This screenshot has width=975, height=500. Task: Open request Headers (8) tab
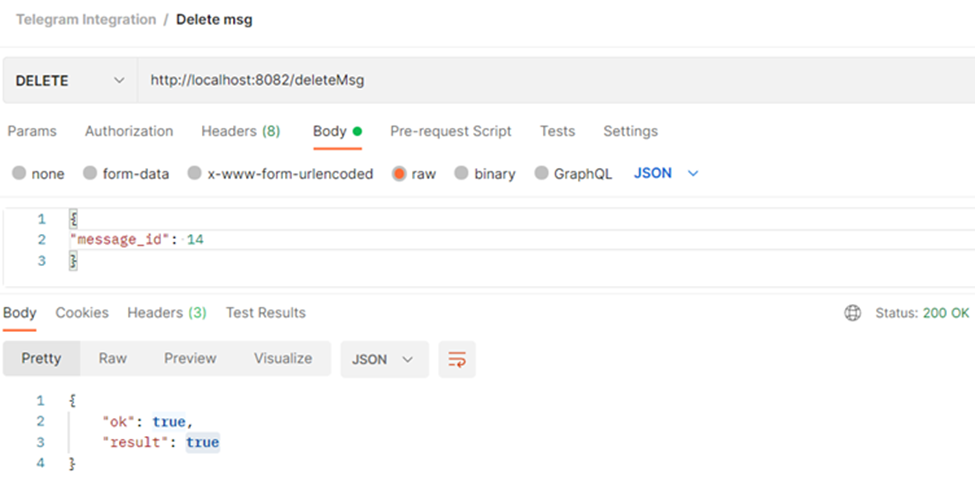240,131
